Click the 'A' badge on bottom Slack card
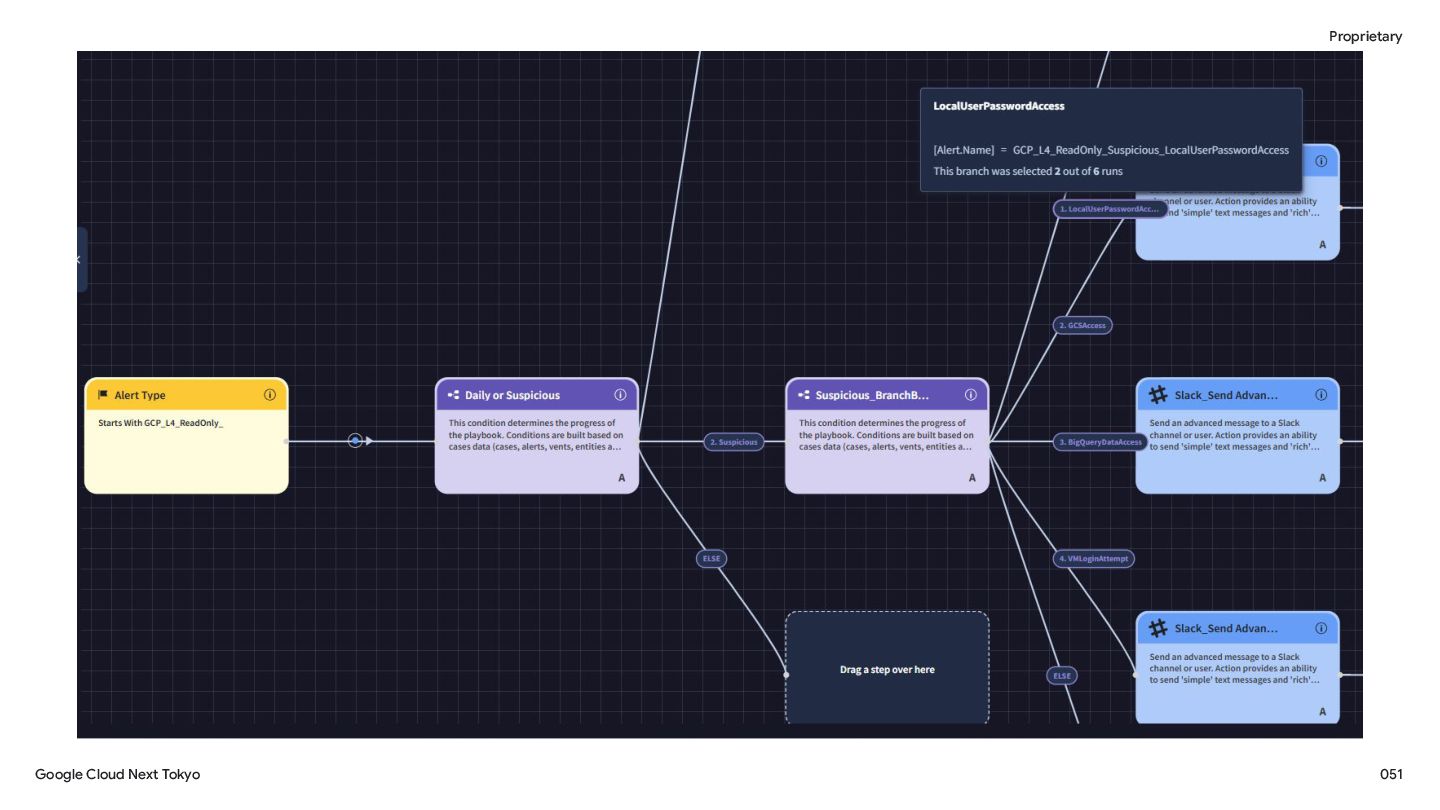Image resolution: width=1440 pixels, height=810 pixels. [1322, 711]
